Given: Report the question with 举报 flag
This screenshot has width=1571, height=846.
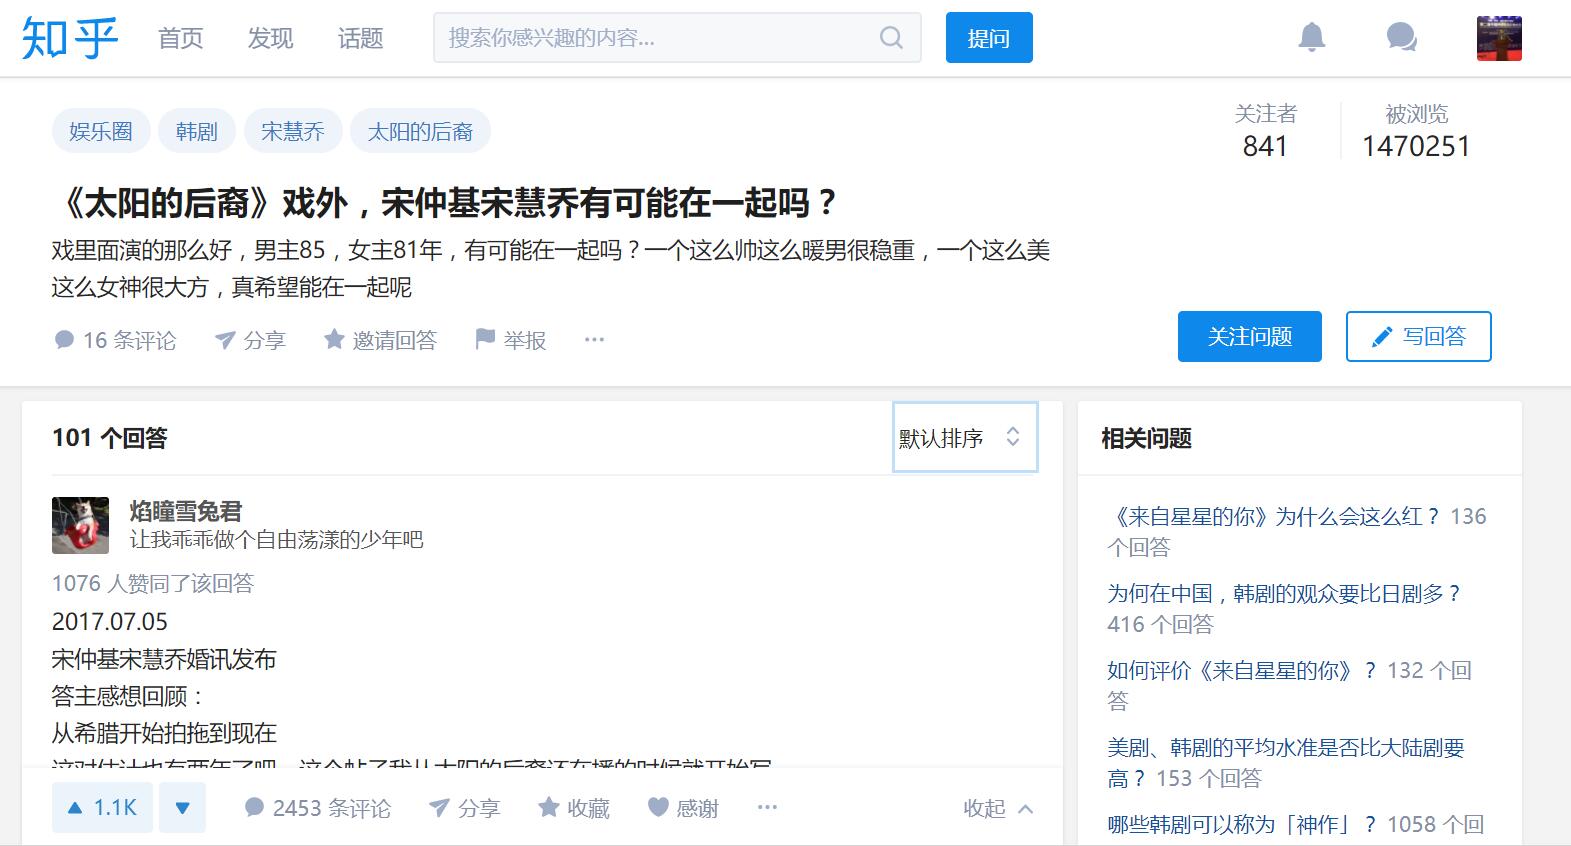Looking at the screenshot, I should [511, 340].
